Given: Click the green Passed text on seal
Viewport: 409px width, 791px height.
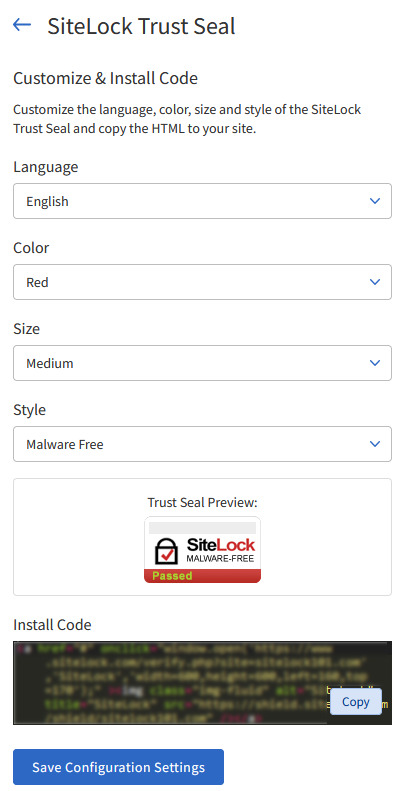Looking at the screenshot, I should pyautogui.click(x=172, y=576).
